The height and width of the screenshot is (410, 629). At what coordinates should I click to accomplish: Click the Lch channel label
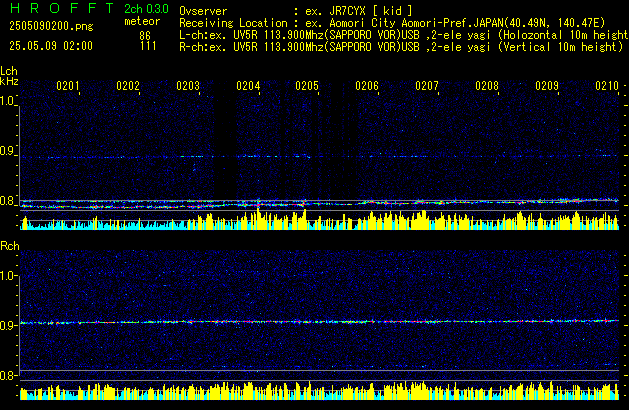(9, 71)
